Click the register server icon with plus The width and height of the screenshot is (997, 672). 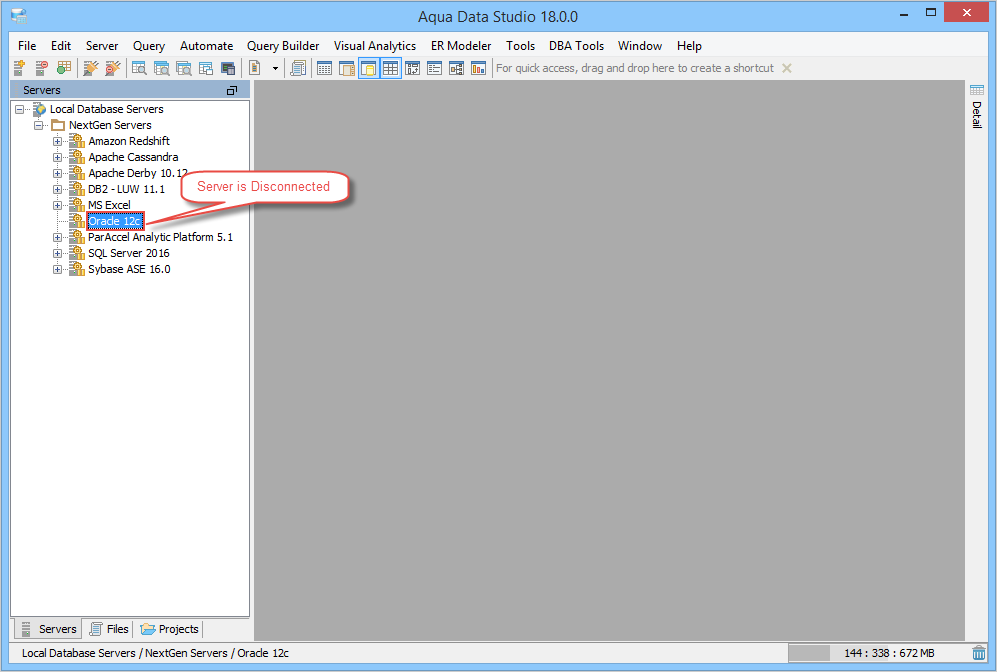click(x=20, y=68)
